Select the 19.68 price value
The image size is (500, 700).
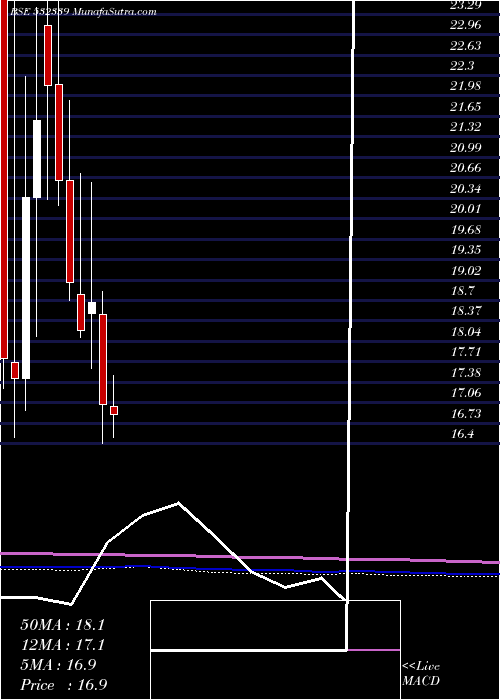pyautogui.click(x=466, y=229)
